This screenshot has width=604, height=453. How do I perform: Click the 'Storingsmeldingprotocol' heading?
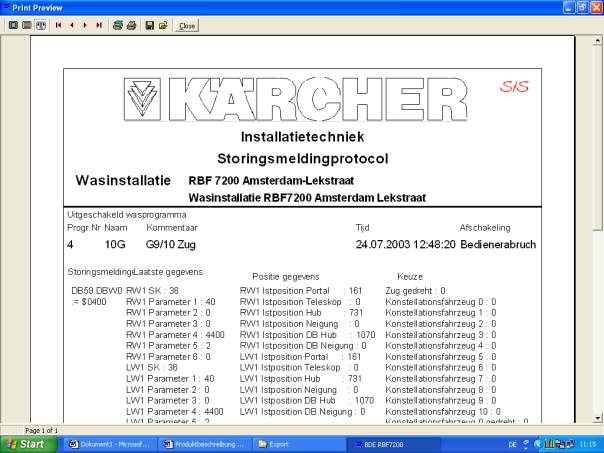302,159
